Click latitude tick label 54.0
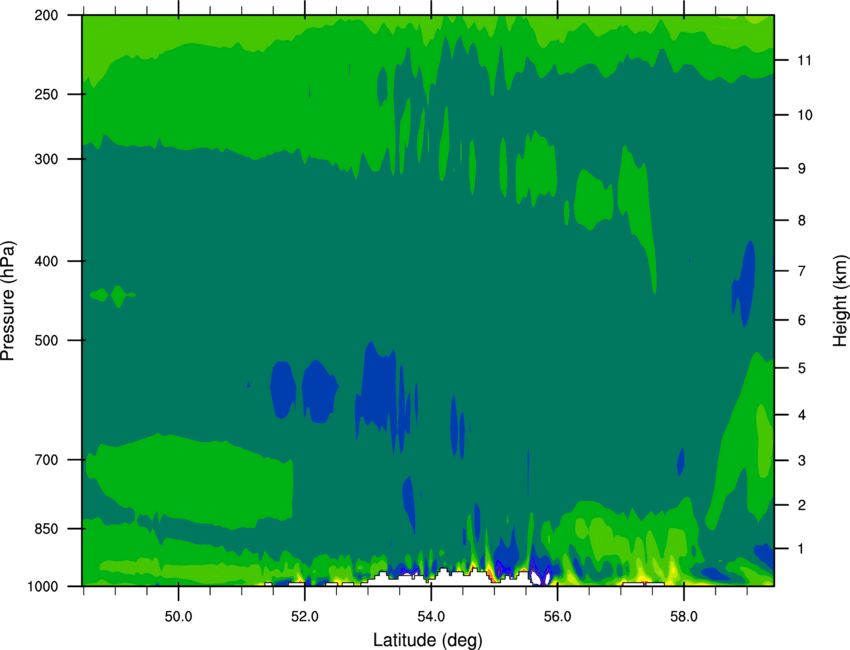This screenshot has width=850, height=650. tap(431, 617)
